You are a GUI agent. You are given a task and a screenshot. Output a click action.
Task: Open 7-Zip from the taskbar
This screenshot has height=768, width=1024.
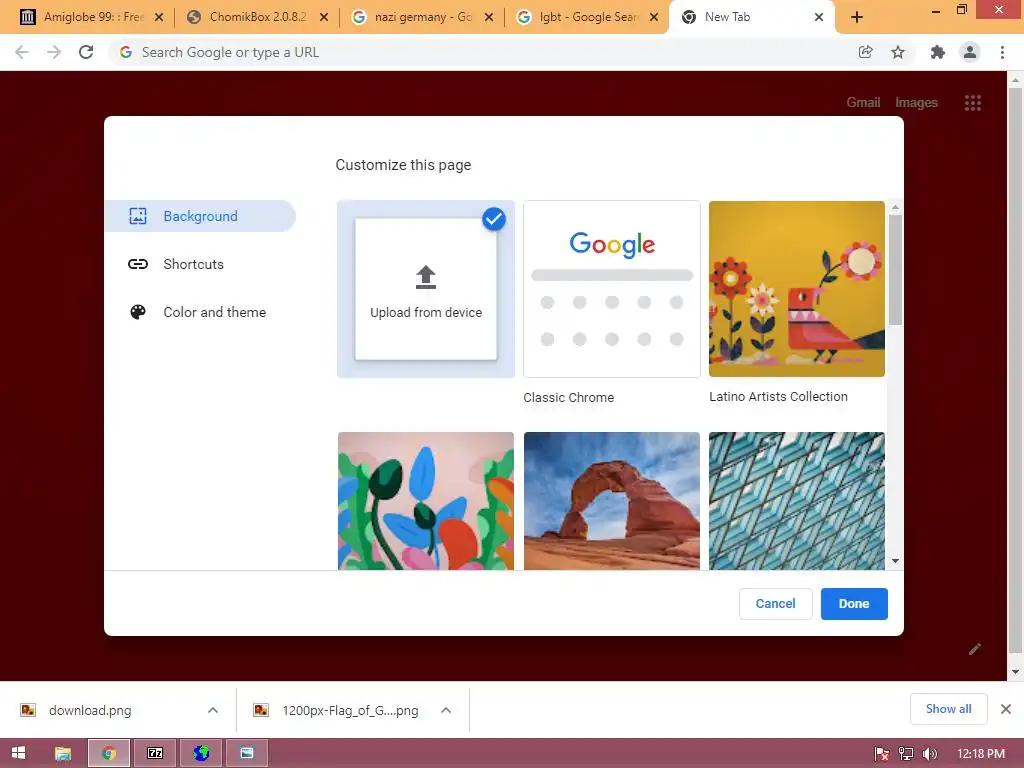(155, 754)
